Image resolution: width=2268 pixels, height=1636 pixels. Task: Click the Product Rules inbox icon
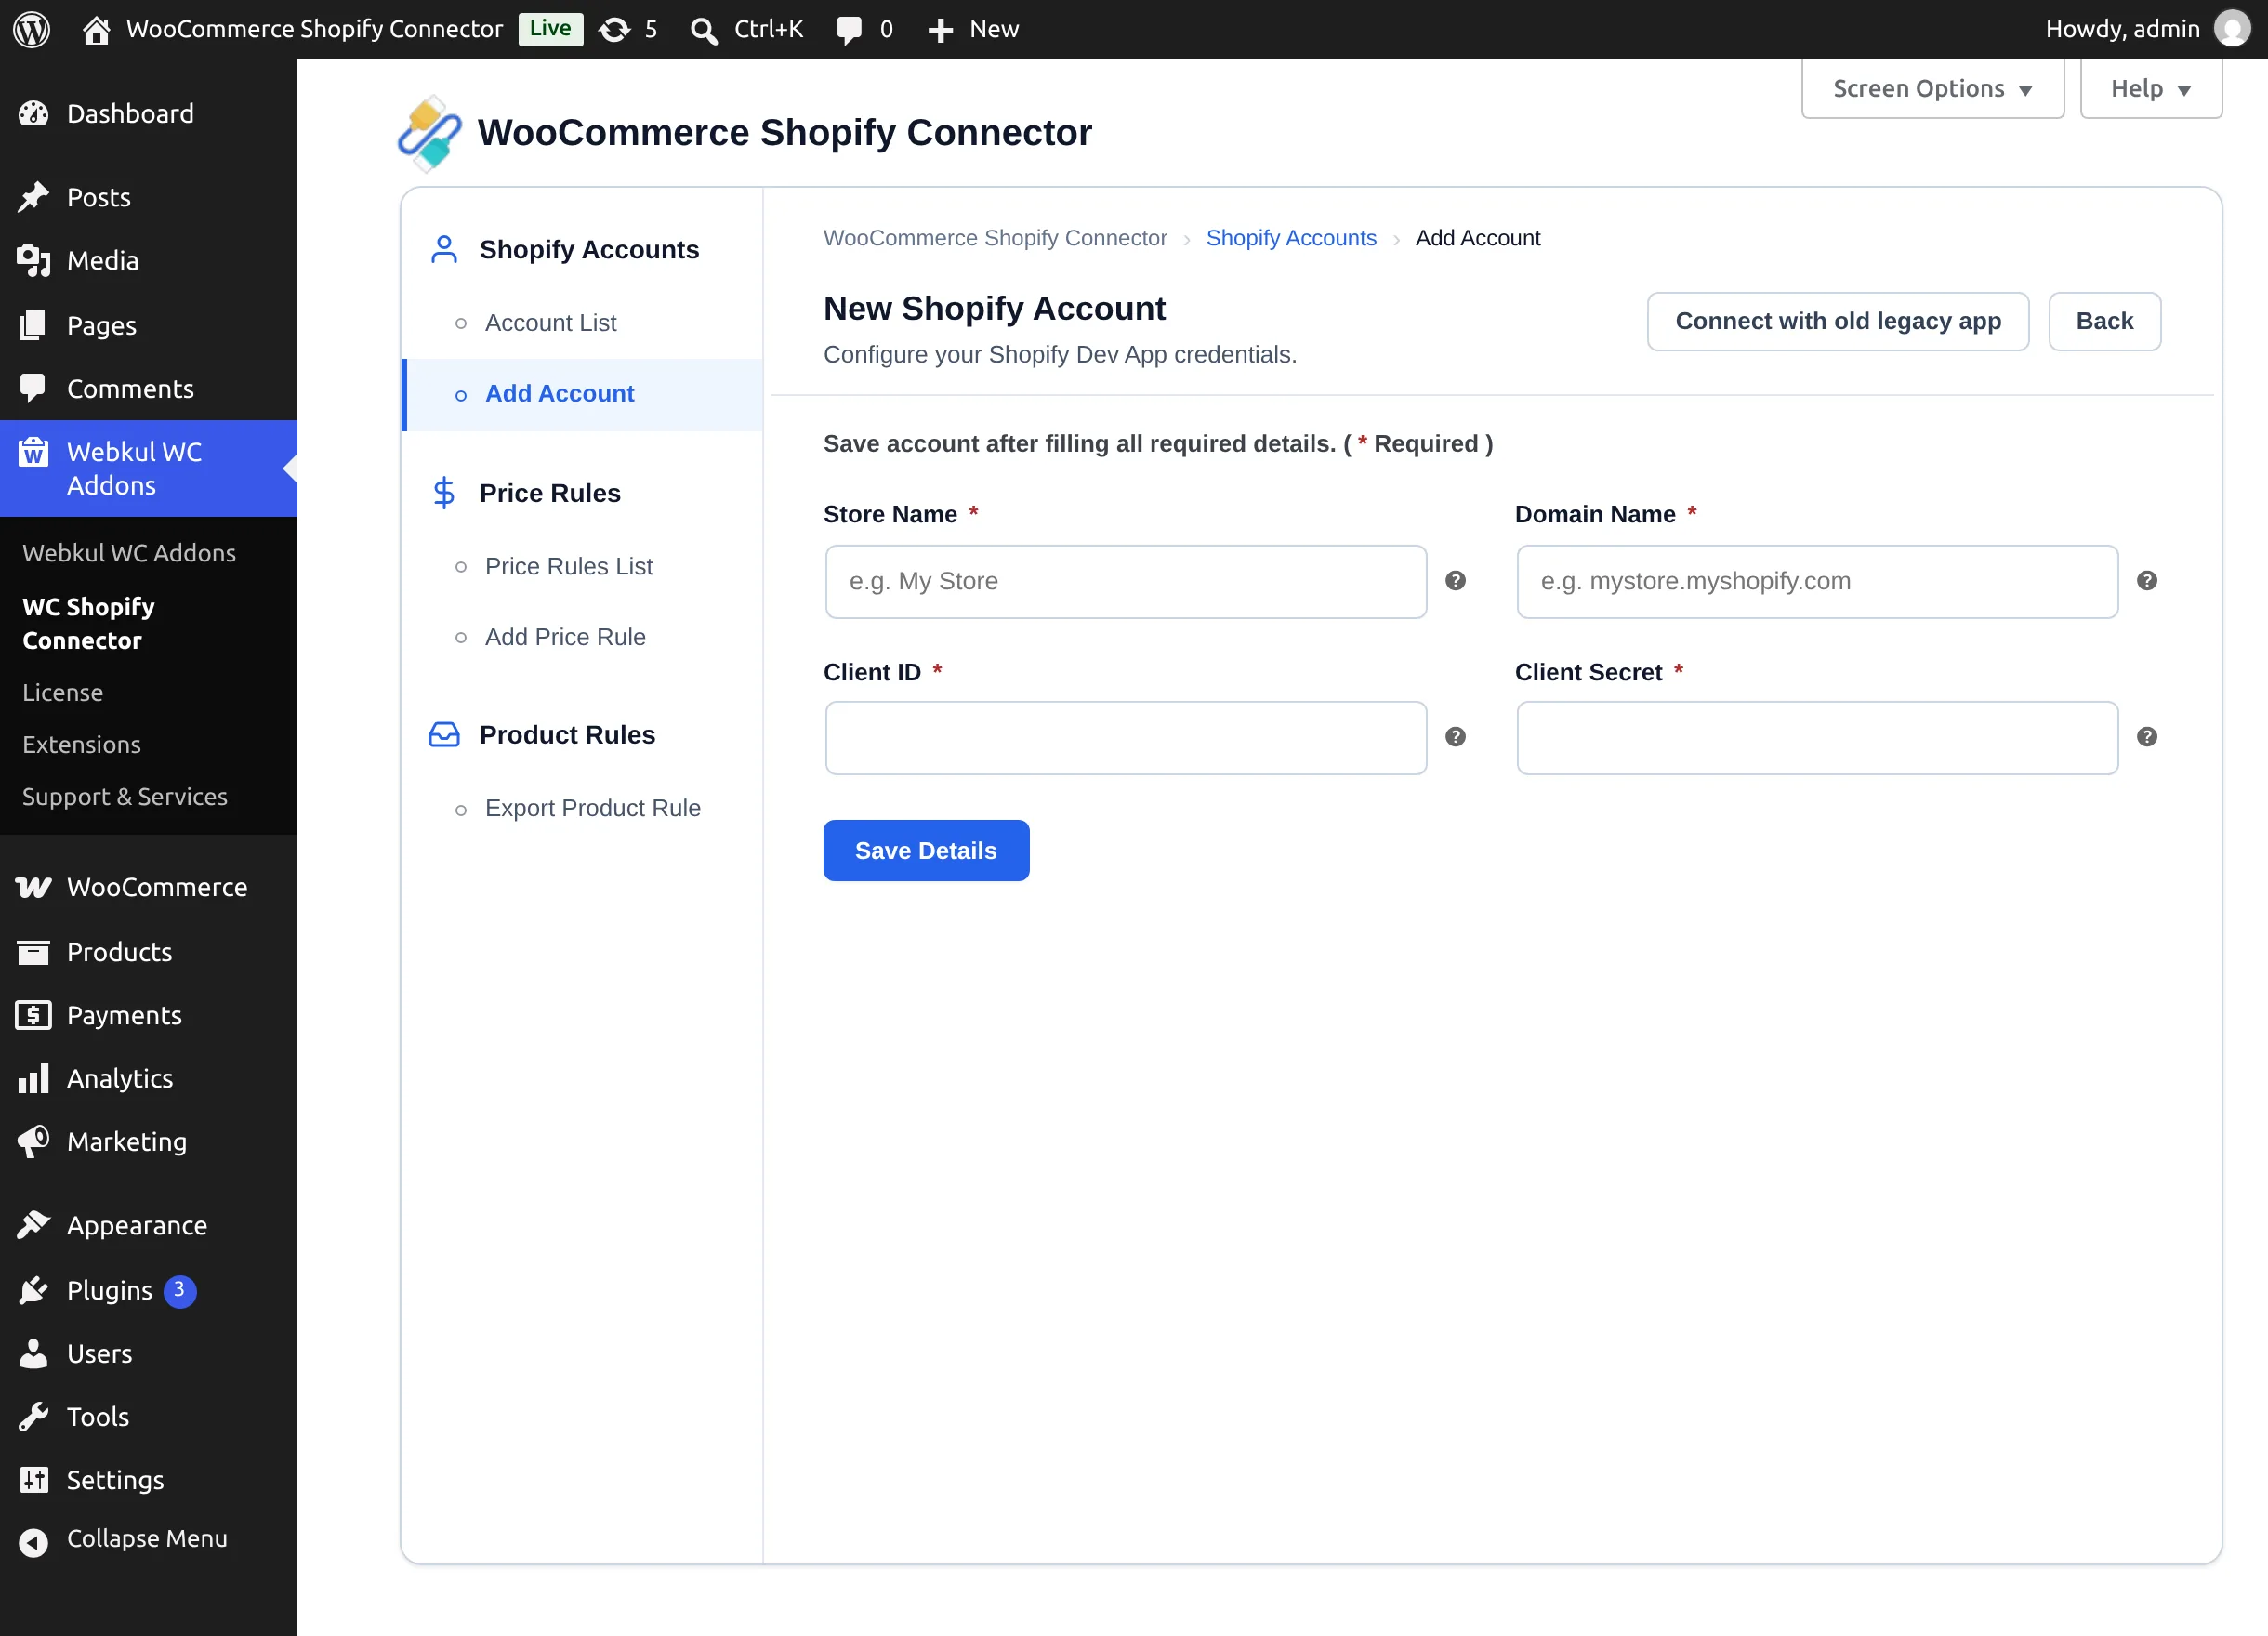[x=444, y=735]
